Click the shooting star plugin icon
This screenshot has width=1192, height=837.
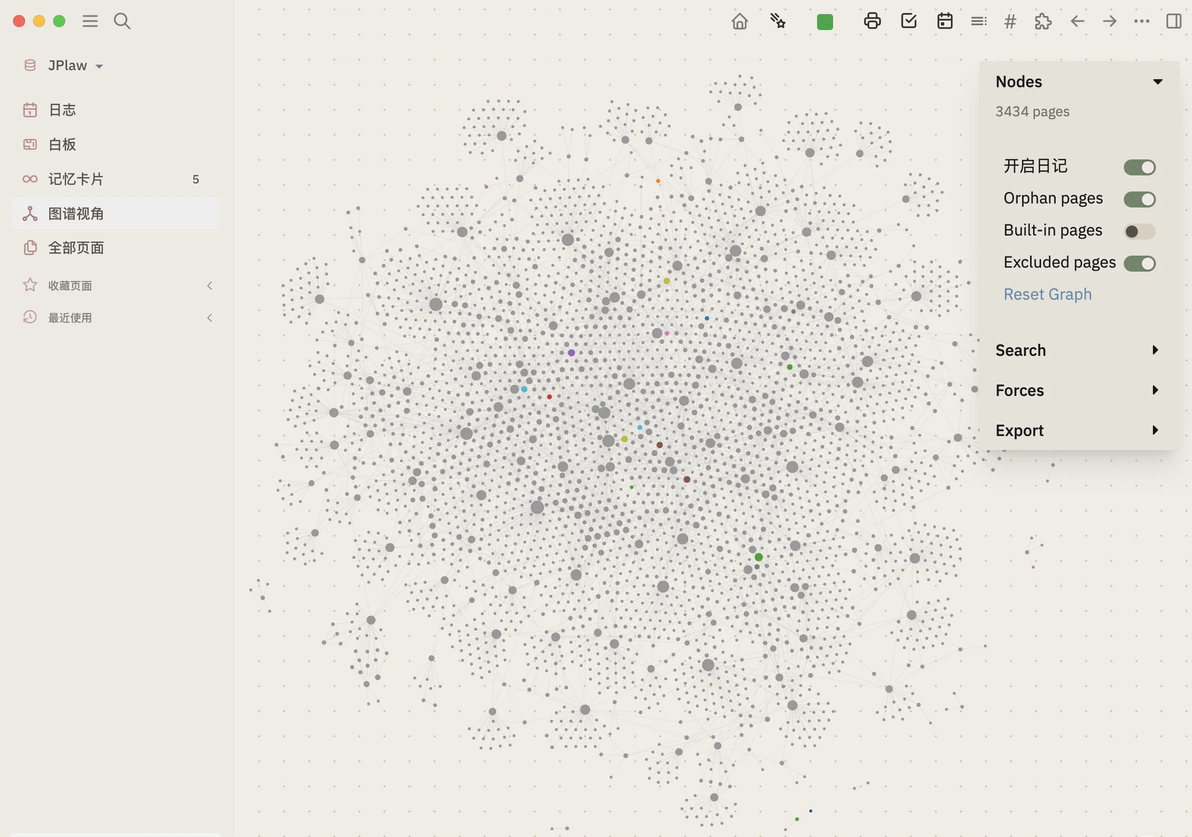[x=778, y=21]
